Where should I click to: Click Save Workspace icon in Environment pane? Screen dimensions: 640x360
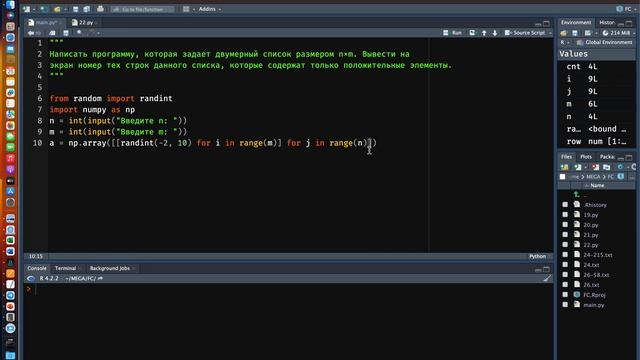(575, 33)
